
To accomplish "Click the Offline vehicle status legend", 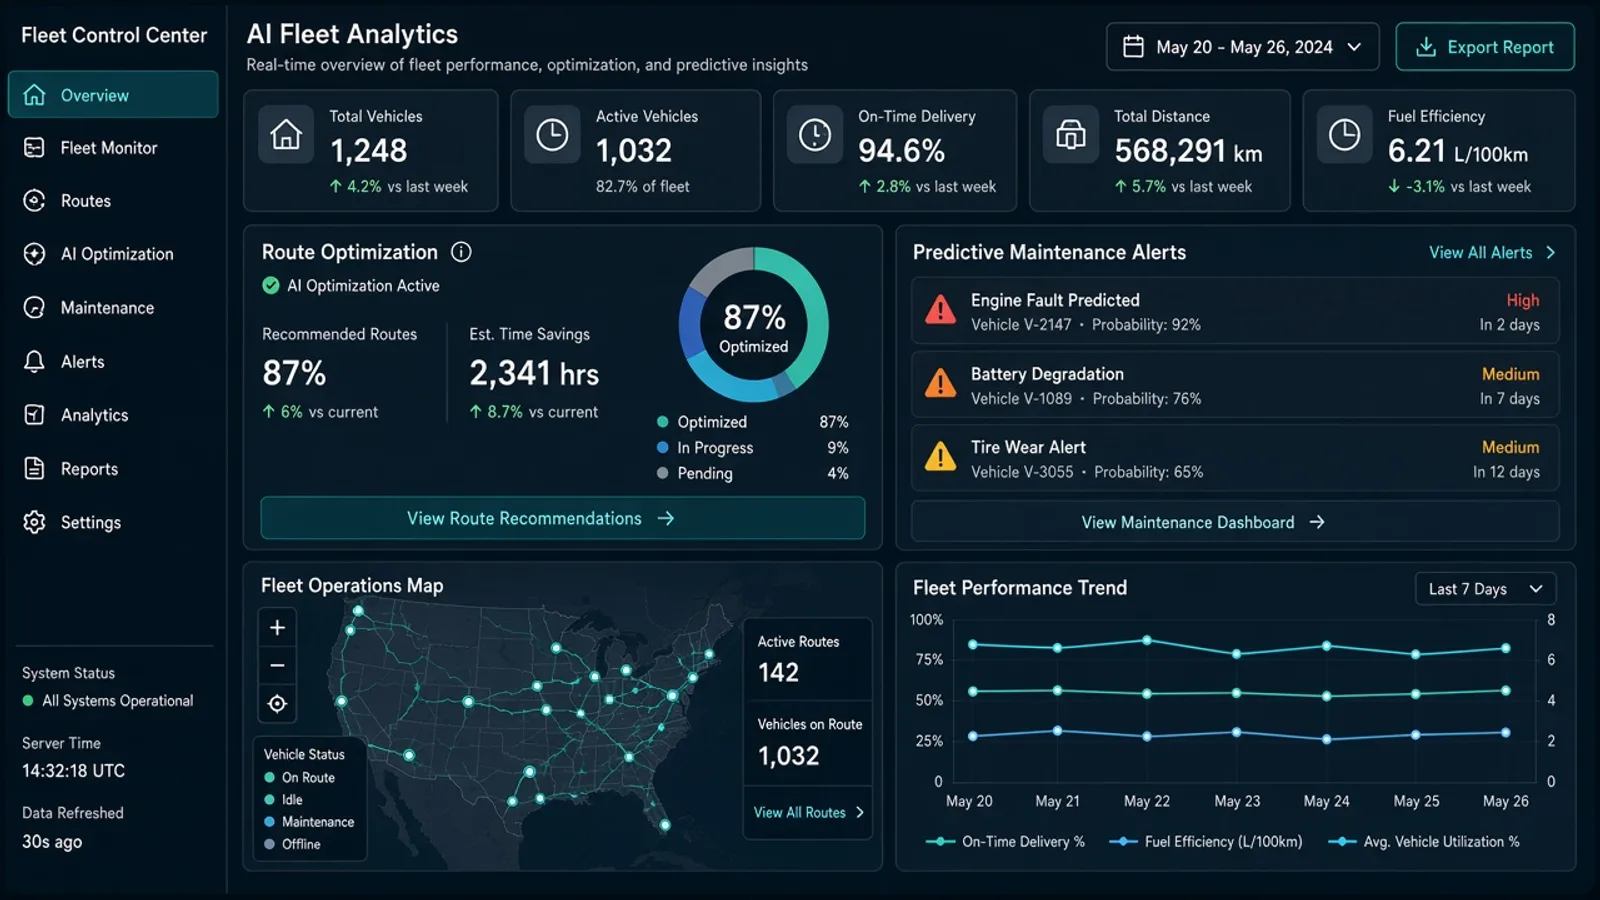I will (x=292, y=844).
